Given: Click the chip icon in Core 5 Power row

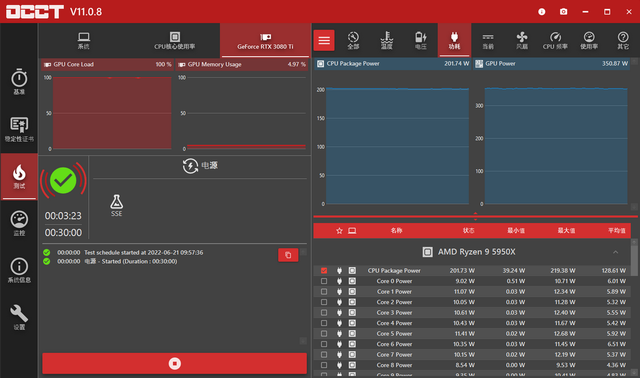Looking at the screenshot, I should pyautogui.click(x=352, y=334).
